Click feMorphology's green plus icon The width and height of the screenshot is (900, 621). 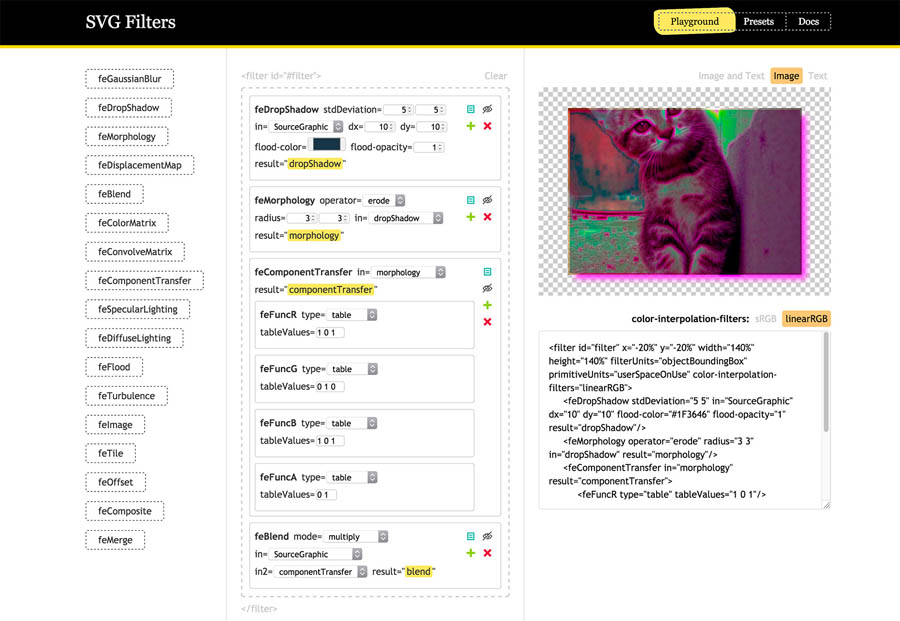click(471, 216)
